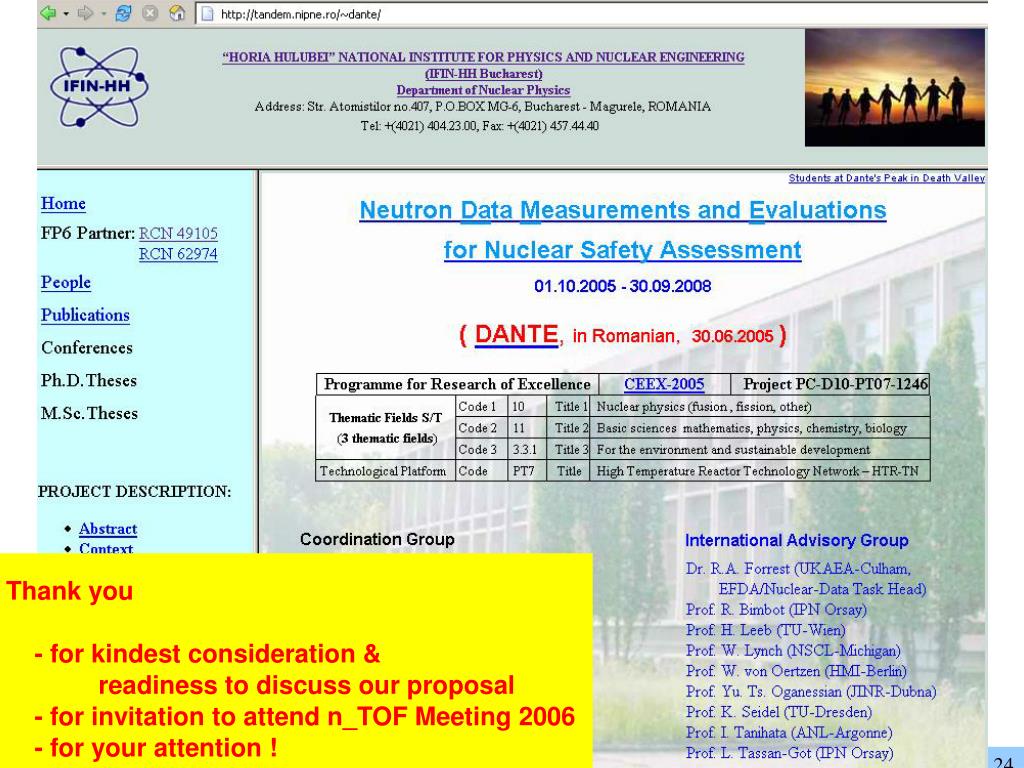Viewport: 1024px width, 768px height.
Task: Click the Nuclear physics (fusion, fission, other) cell
Action: tap(760, 407)
